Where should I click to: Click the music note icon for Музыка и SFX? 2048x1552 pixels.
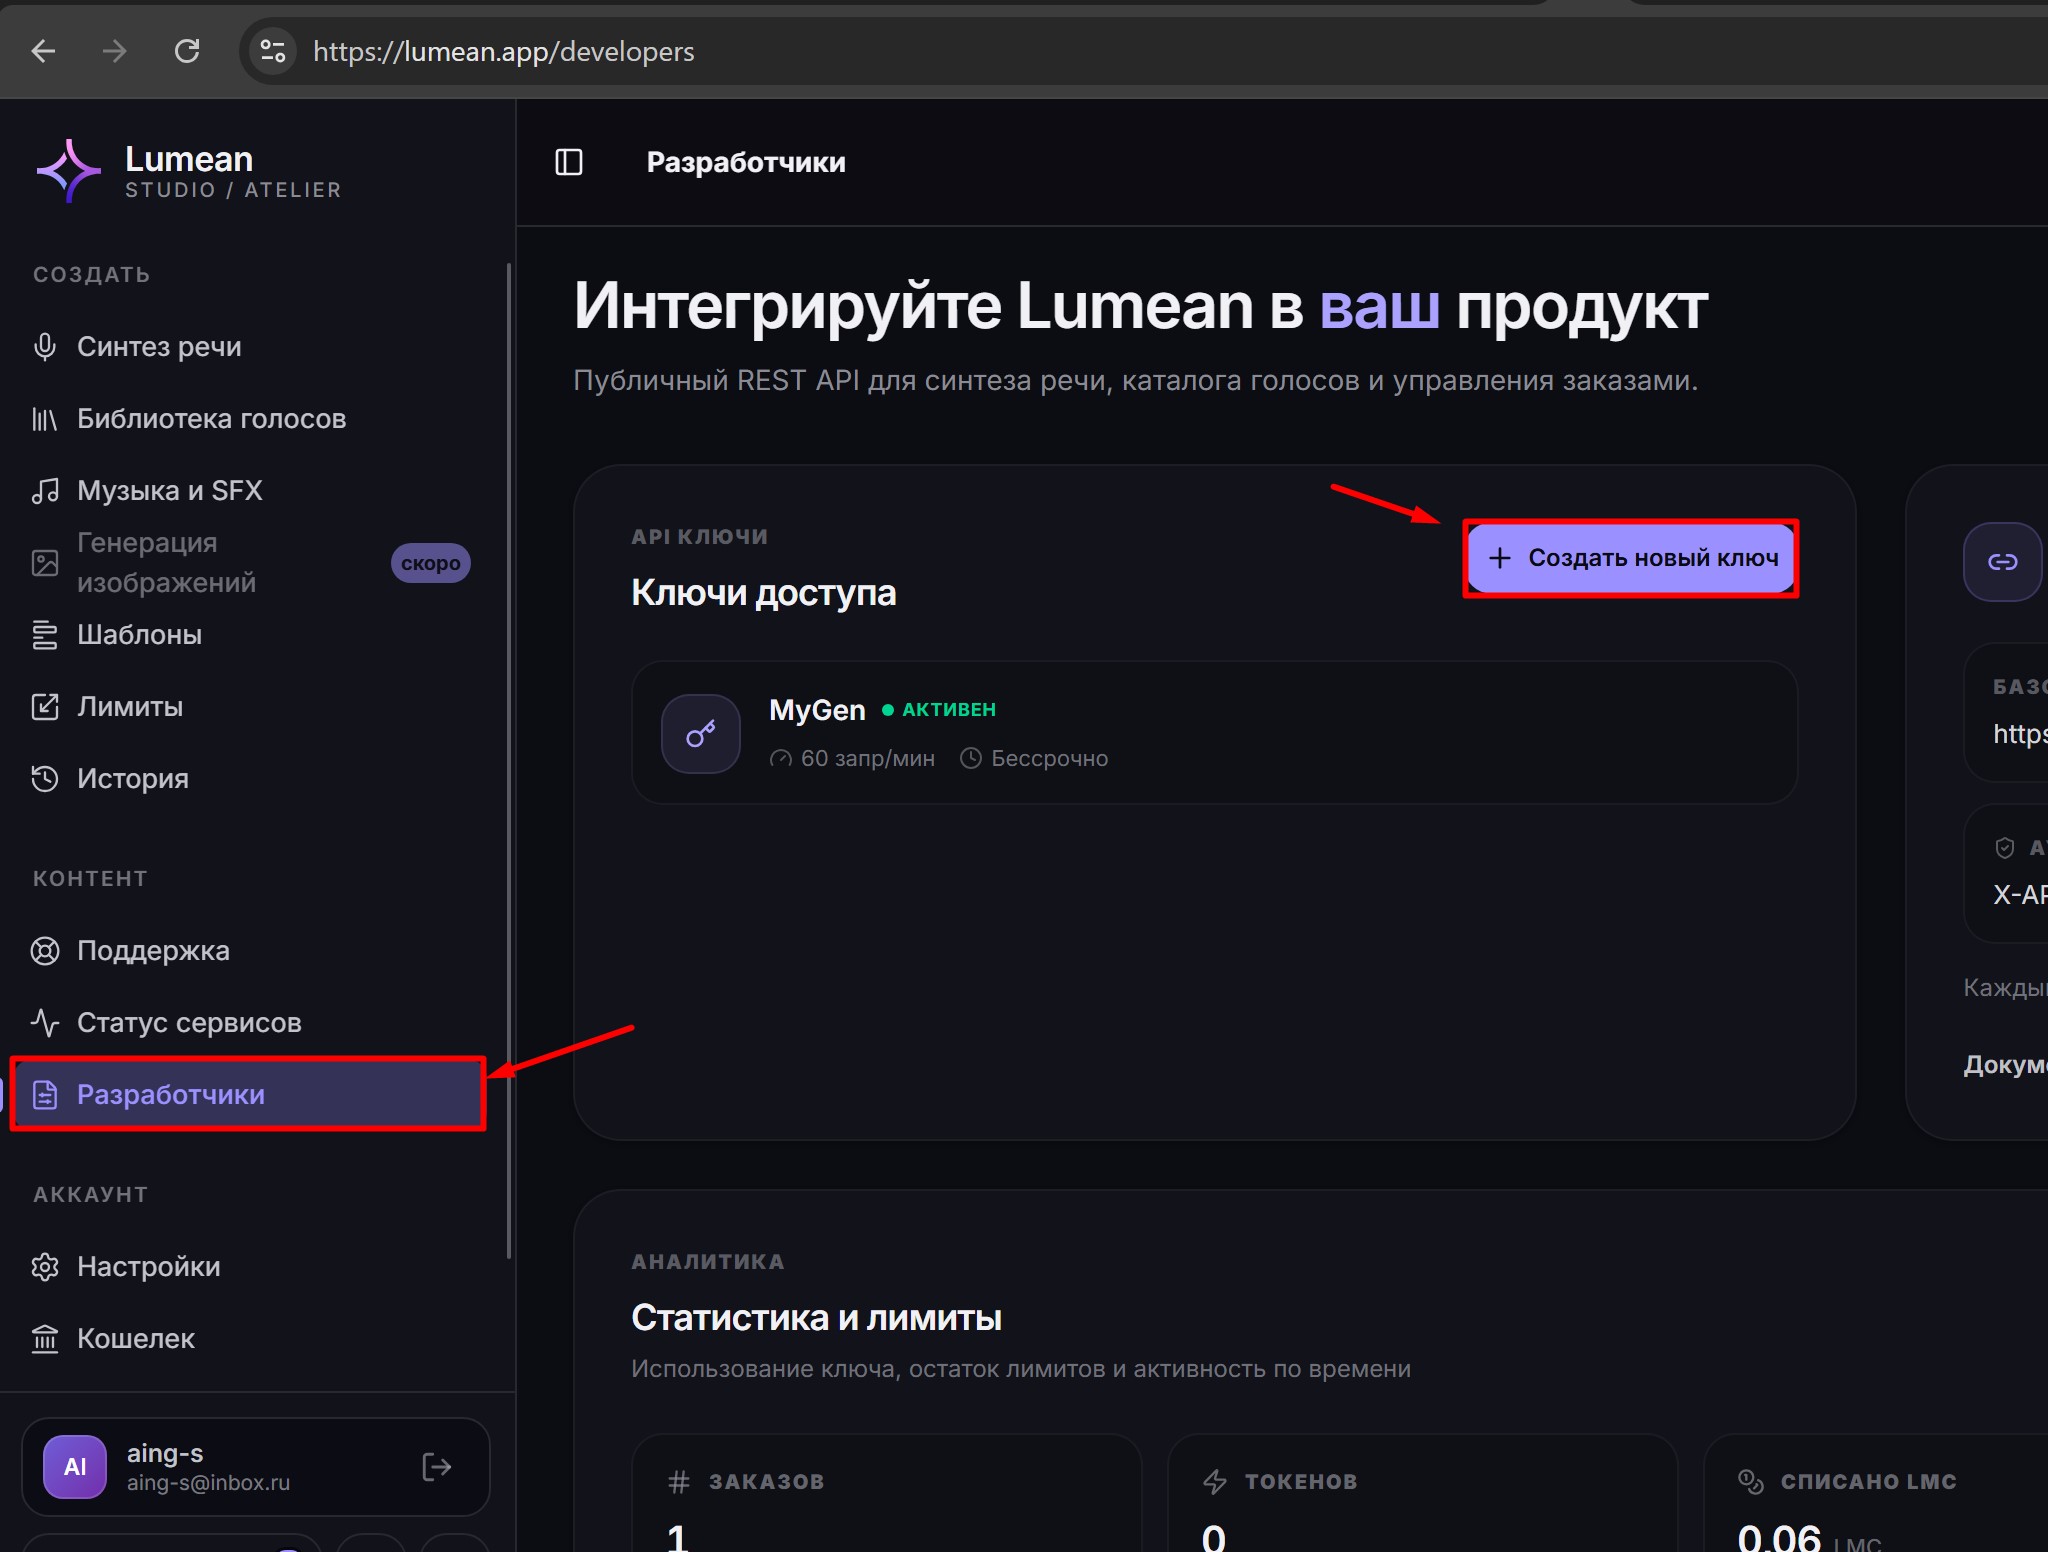pyautogui.click(x=45, y=491)
